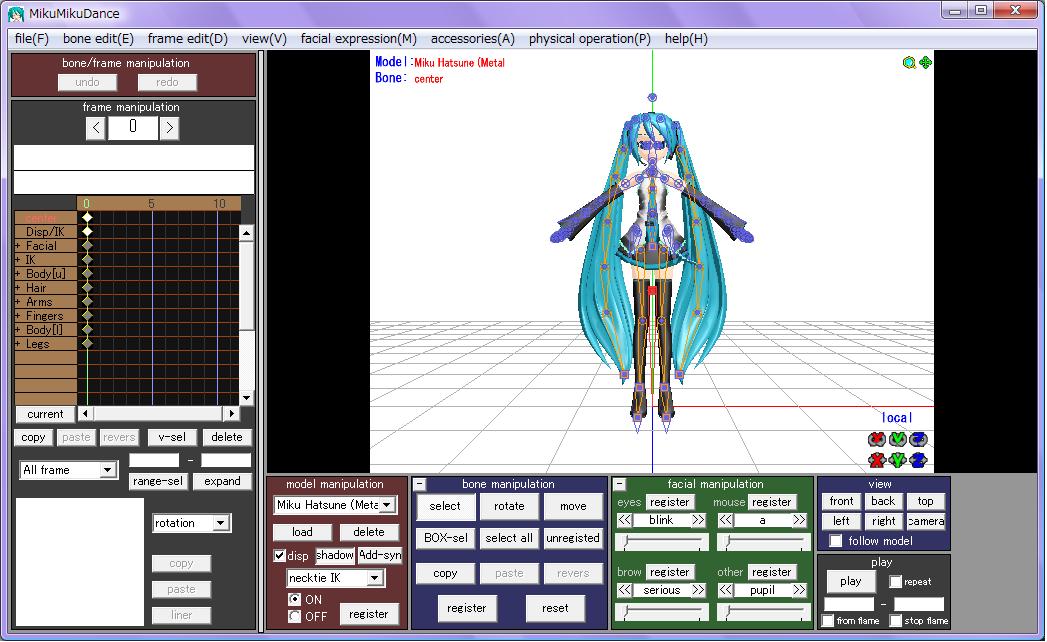Screen dimensions: 1047x642
Task: Switch to the front view
Action: pos(841,501)
